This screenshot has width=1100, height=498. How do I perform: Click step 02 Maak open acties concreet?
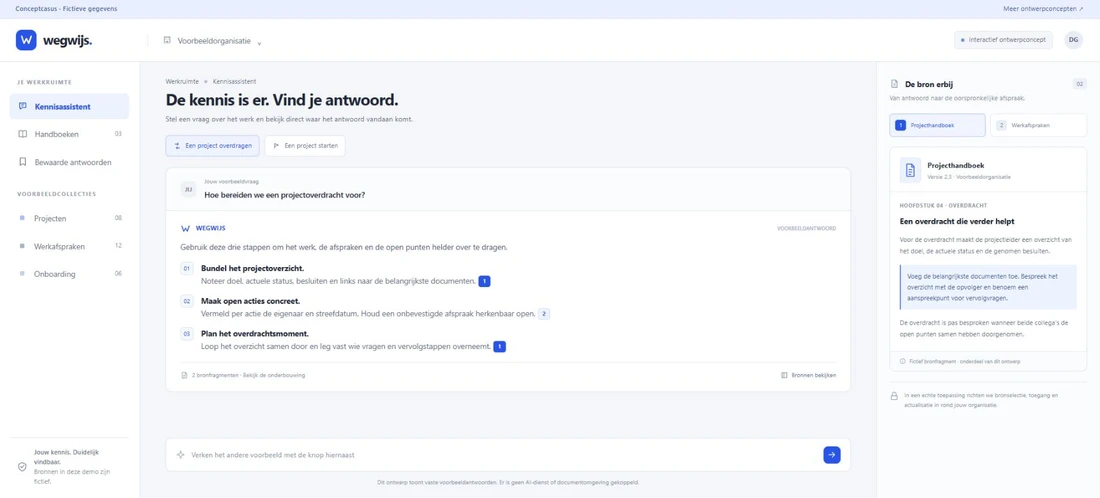tap(250, 301)
